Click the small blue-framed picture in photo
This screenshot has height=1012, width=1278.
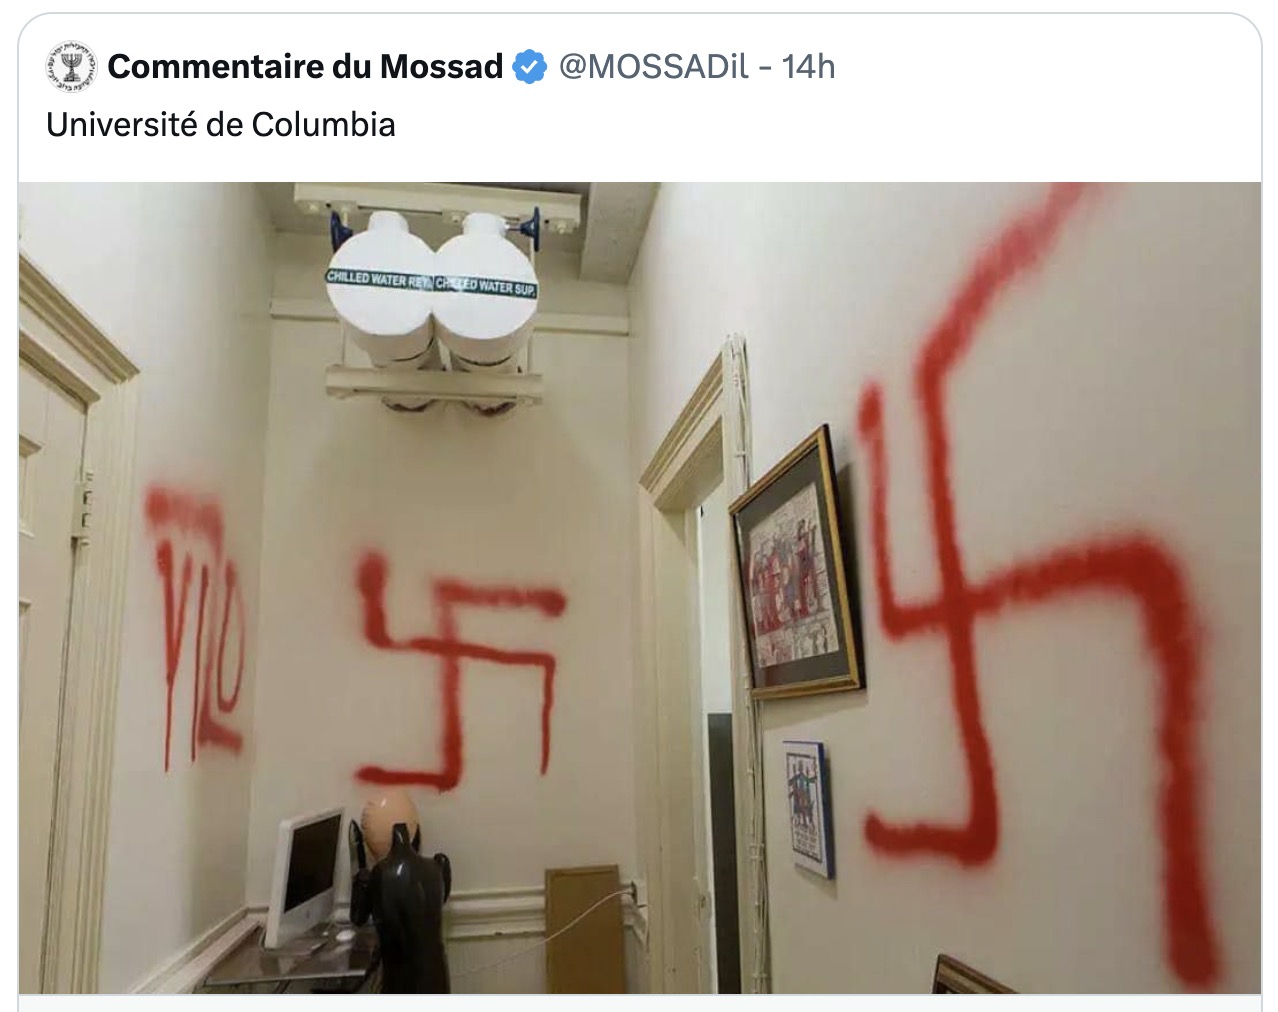click(807, 808)
